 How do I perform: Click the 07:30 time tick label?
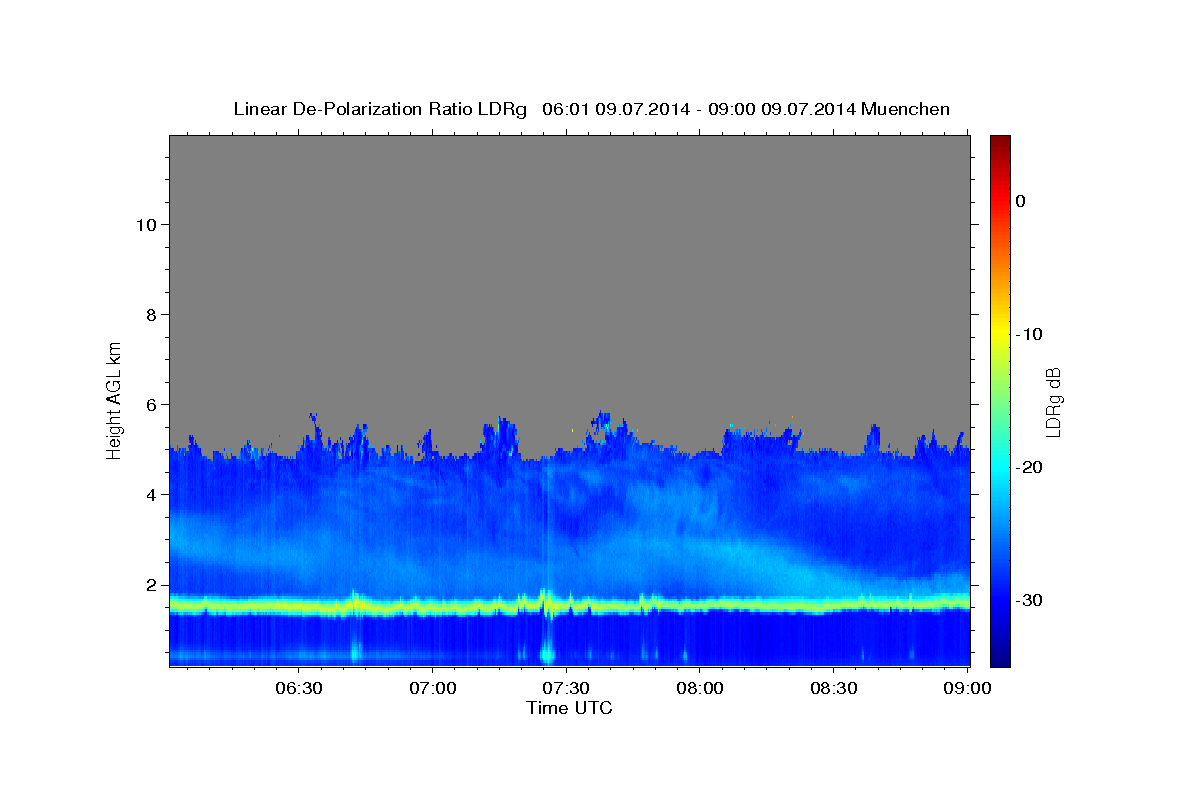[x=566, y=689]
